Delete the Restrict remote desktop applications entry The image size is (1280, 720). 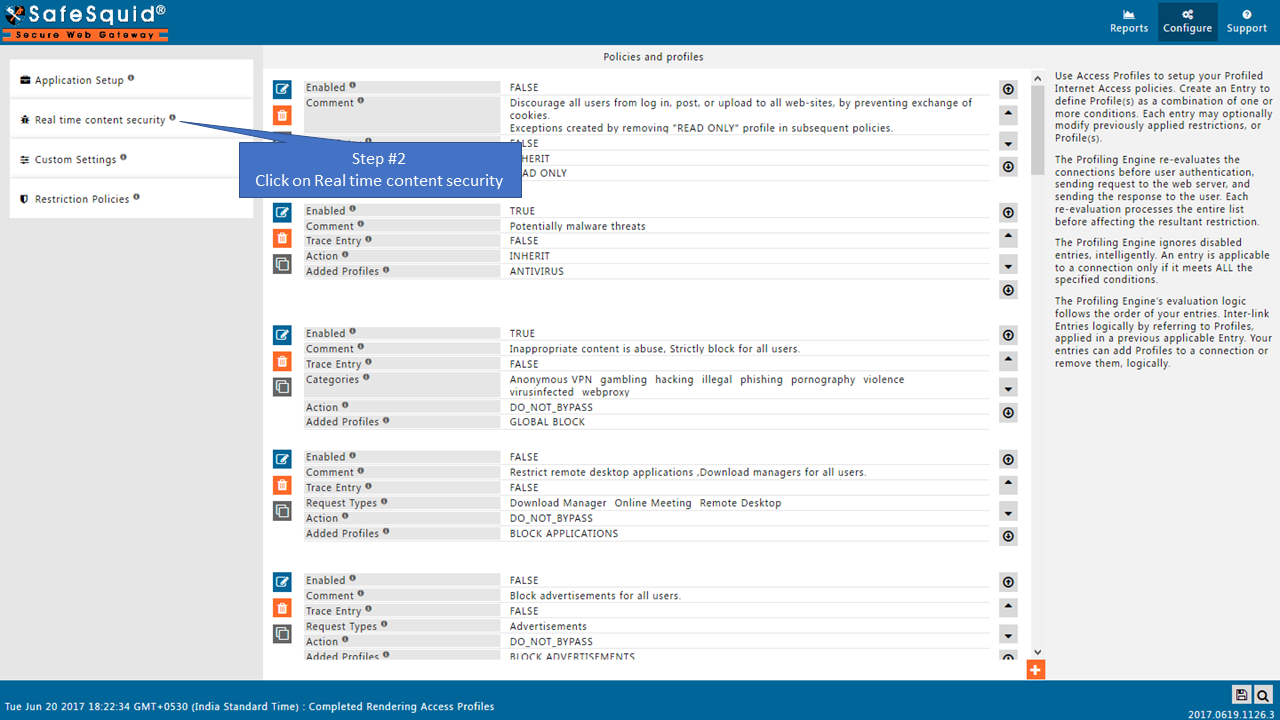282,485
